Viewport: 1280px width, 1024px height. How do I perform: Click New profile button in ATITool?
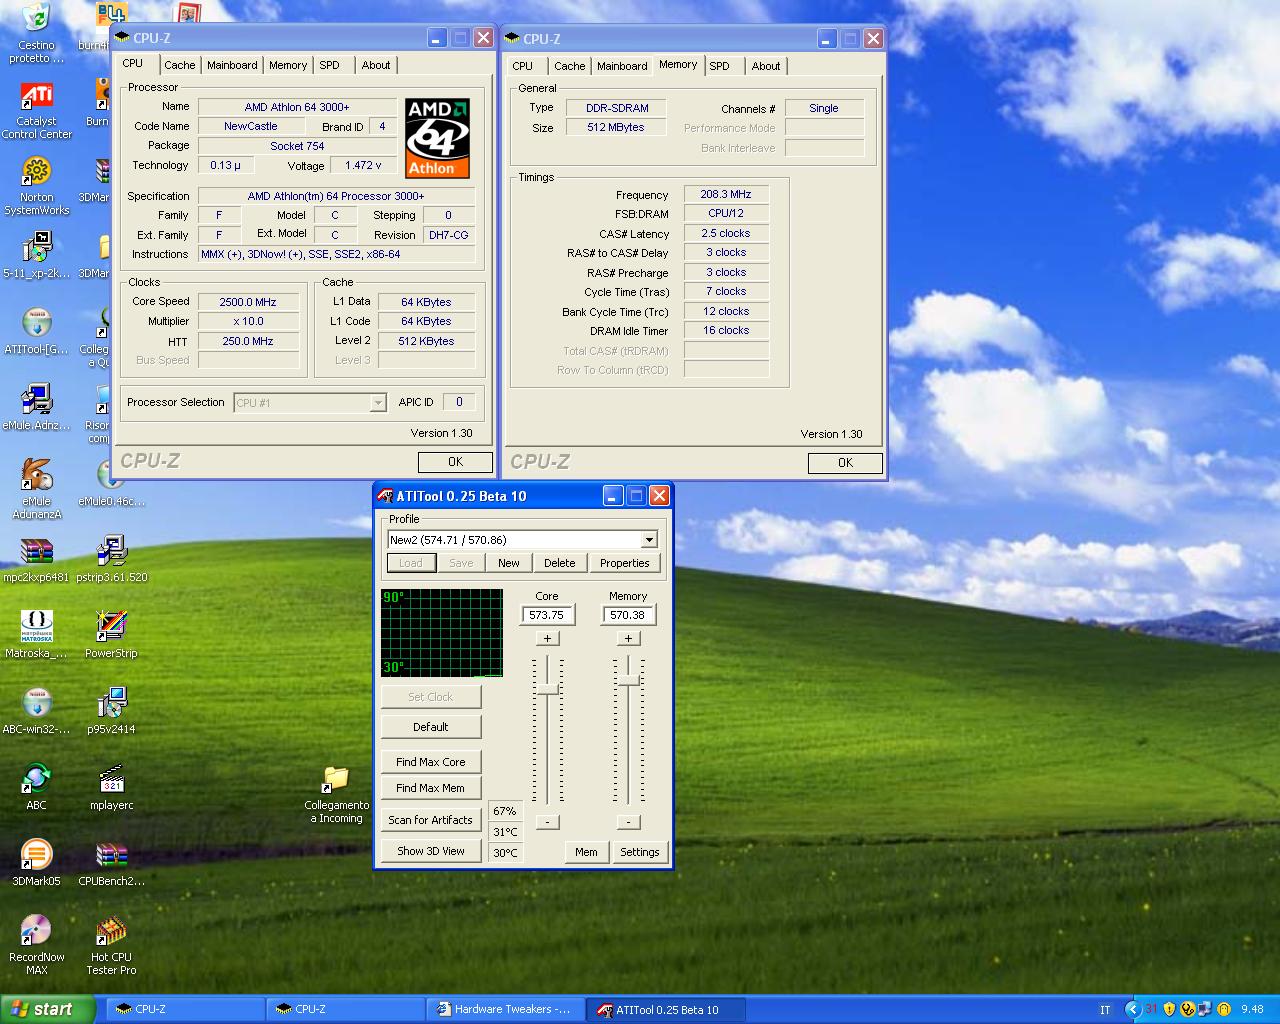tap(509, 563)
